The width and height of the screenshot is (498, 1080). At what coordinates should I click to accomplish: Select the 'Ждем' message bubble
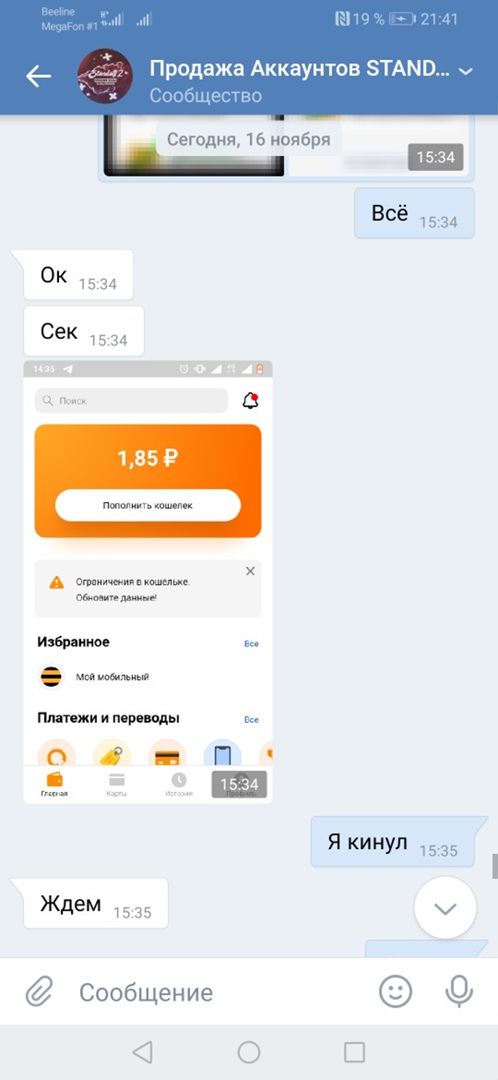pos(96,904)
